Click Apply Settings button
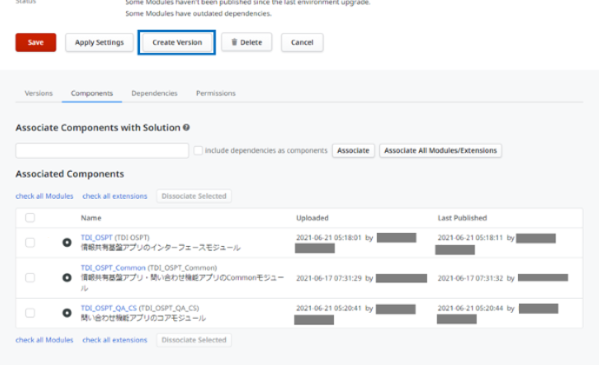Image resolution: width=599 pixels, height=365 pixels. coord(99,42)
